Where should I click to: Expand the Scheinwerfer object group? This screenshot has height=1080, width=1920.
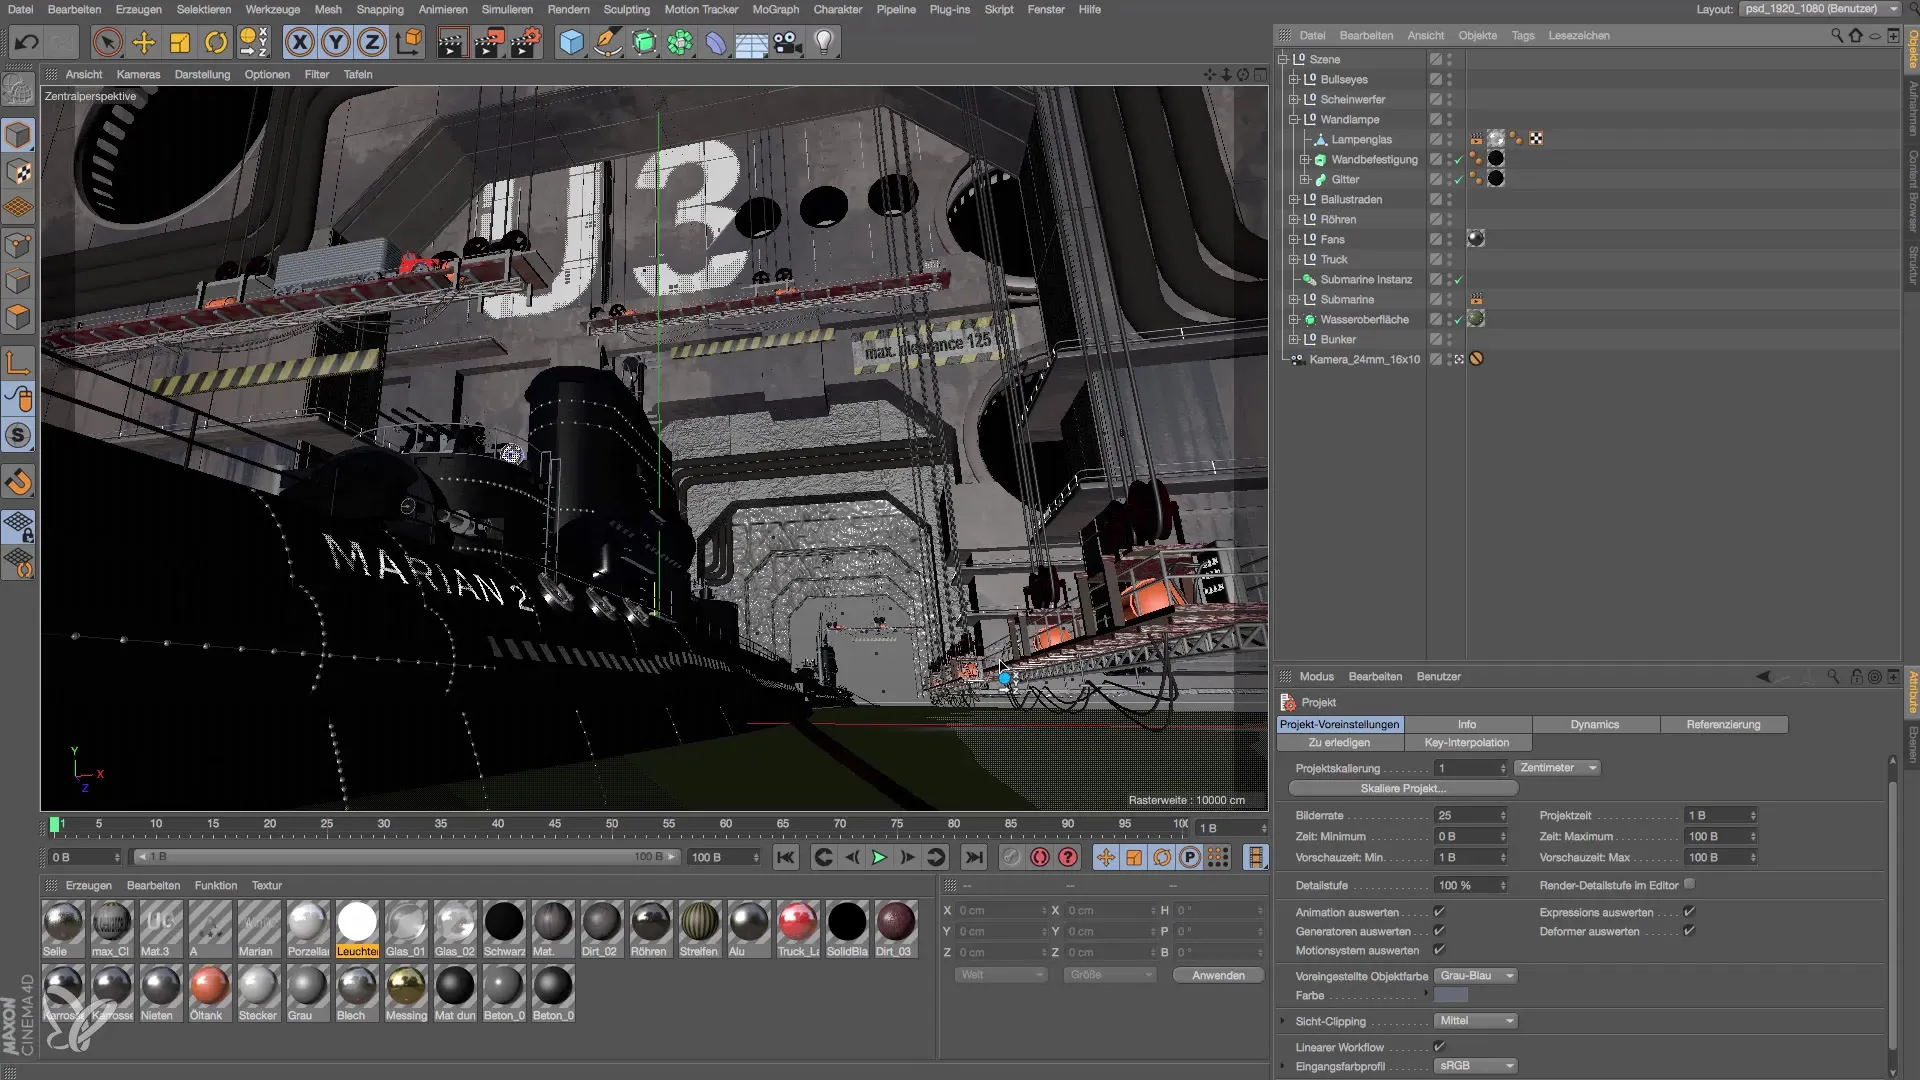point(1293,99)
